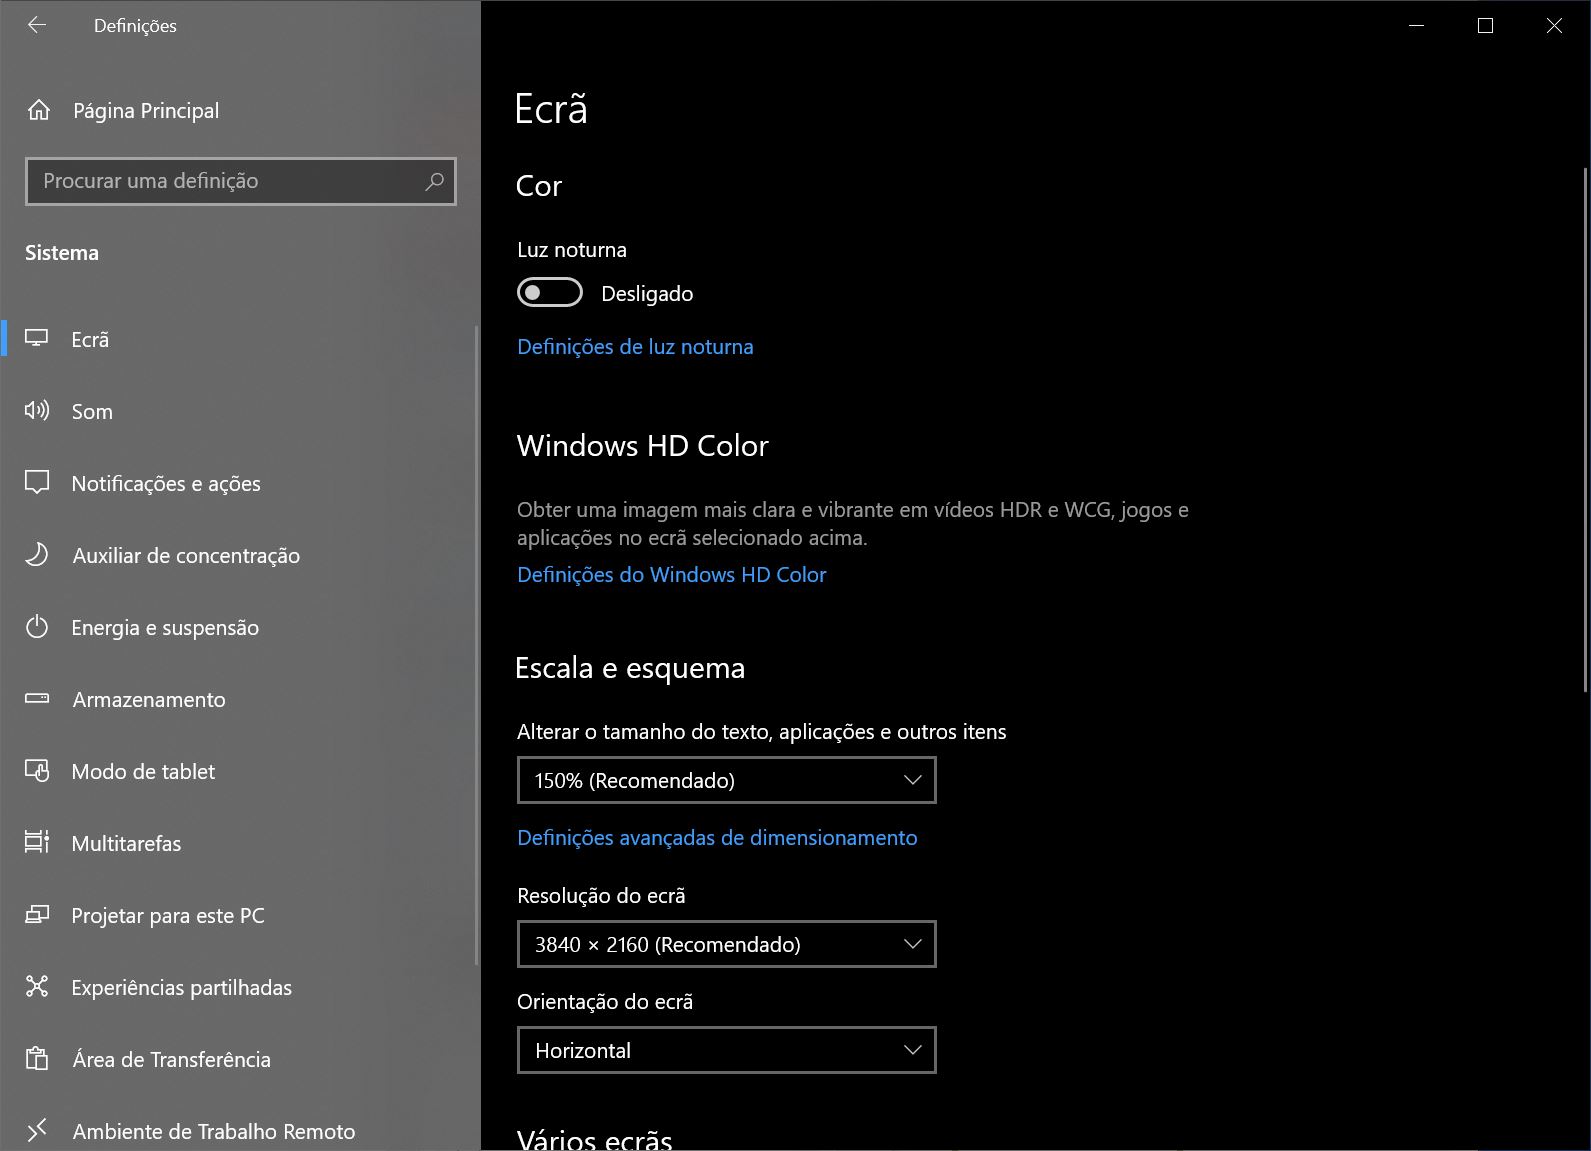This screenshot has height=1151, width=1591.
Task: Open the 150% (Recomendado) scale dropdown
Action: pos(727,780)
